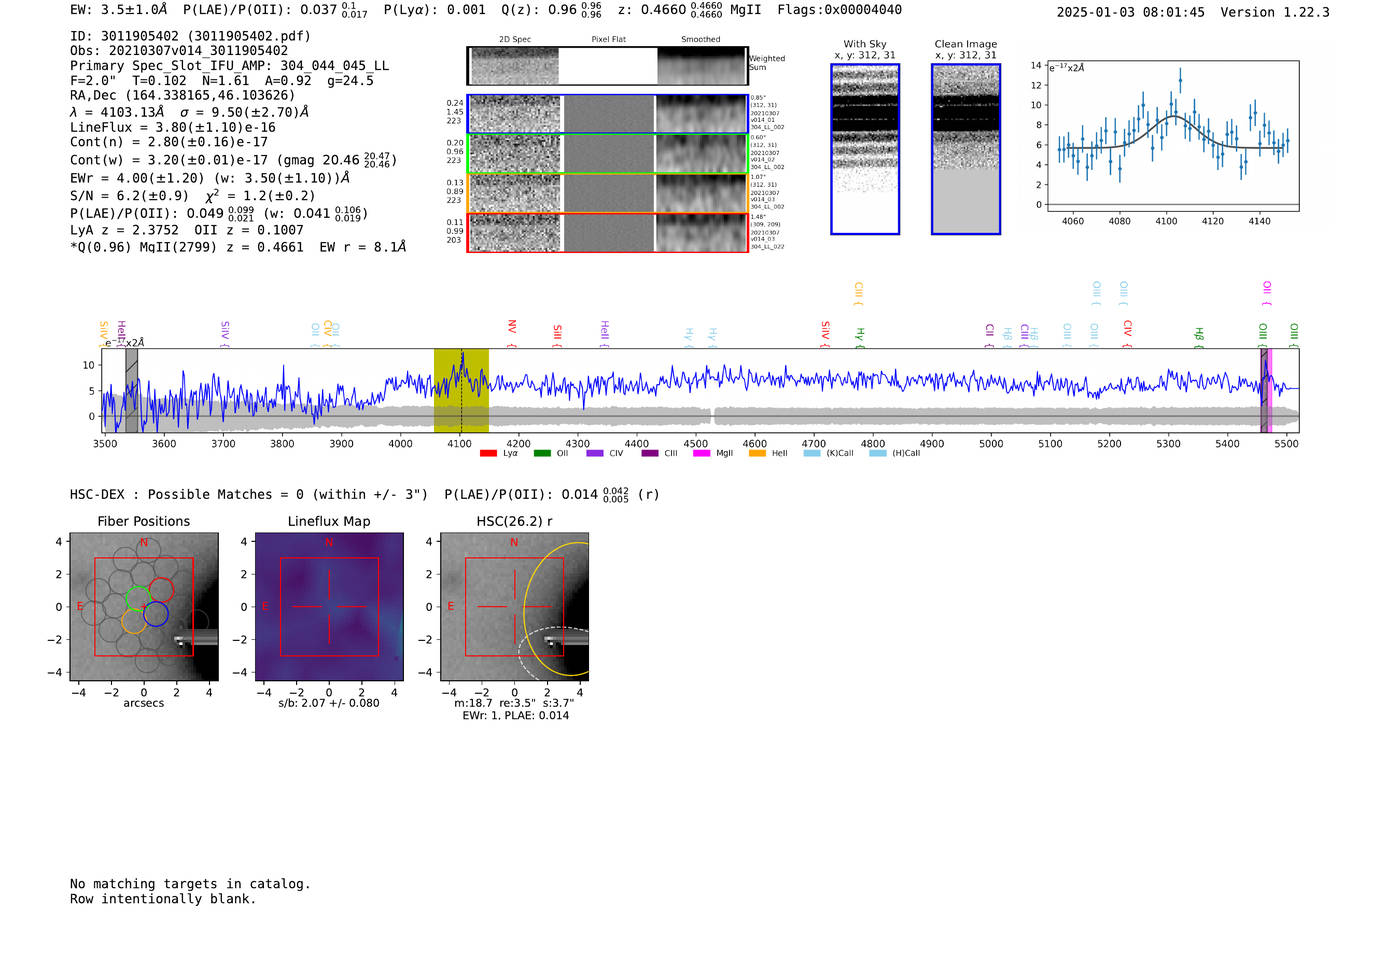
Task: Click the 'm:18.7 re:3.5" s:3.7"' caption
Action: pyautogui.click(x=514, y=703)
